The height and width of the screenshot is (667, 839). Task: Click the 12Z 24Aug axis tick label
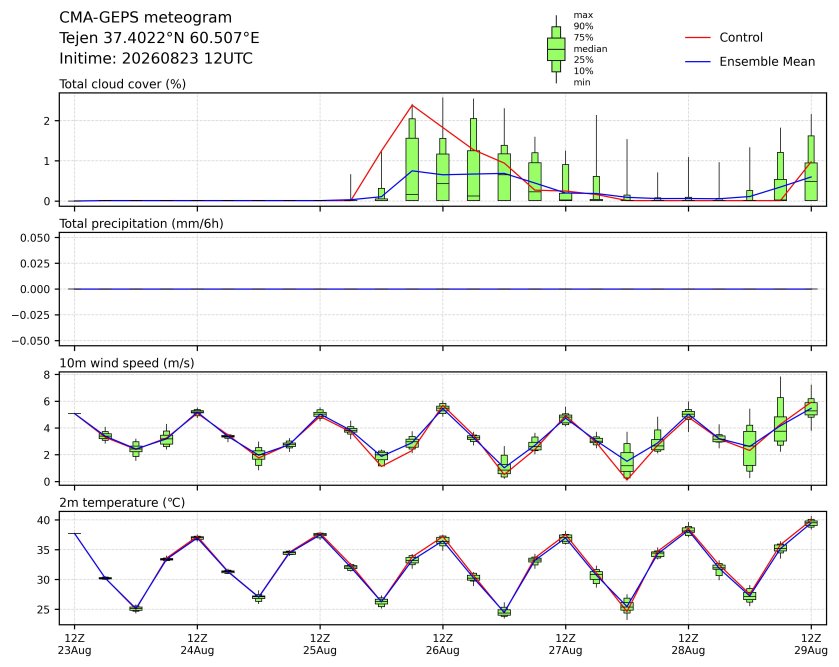point(197,644)
